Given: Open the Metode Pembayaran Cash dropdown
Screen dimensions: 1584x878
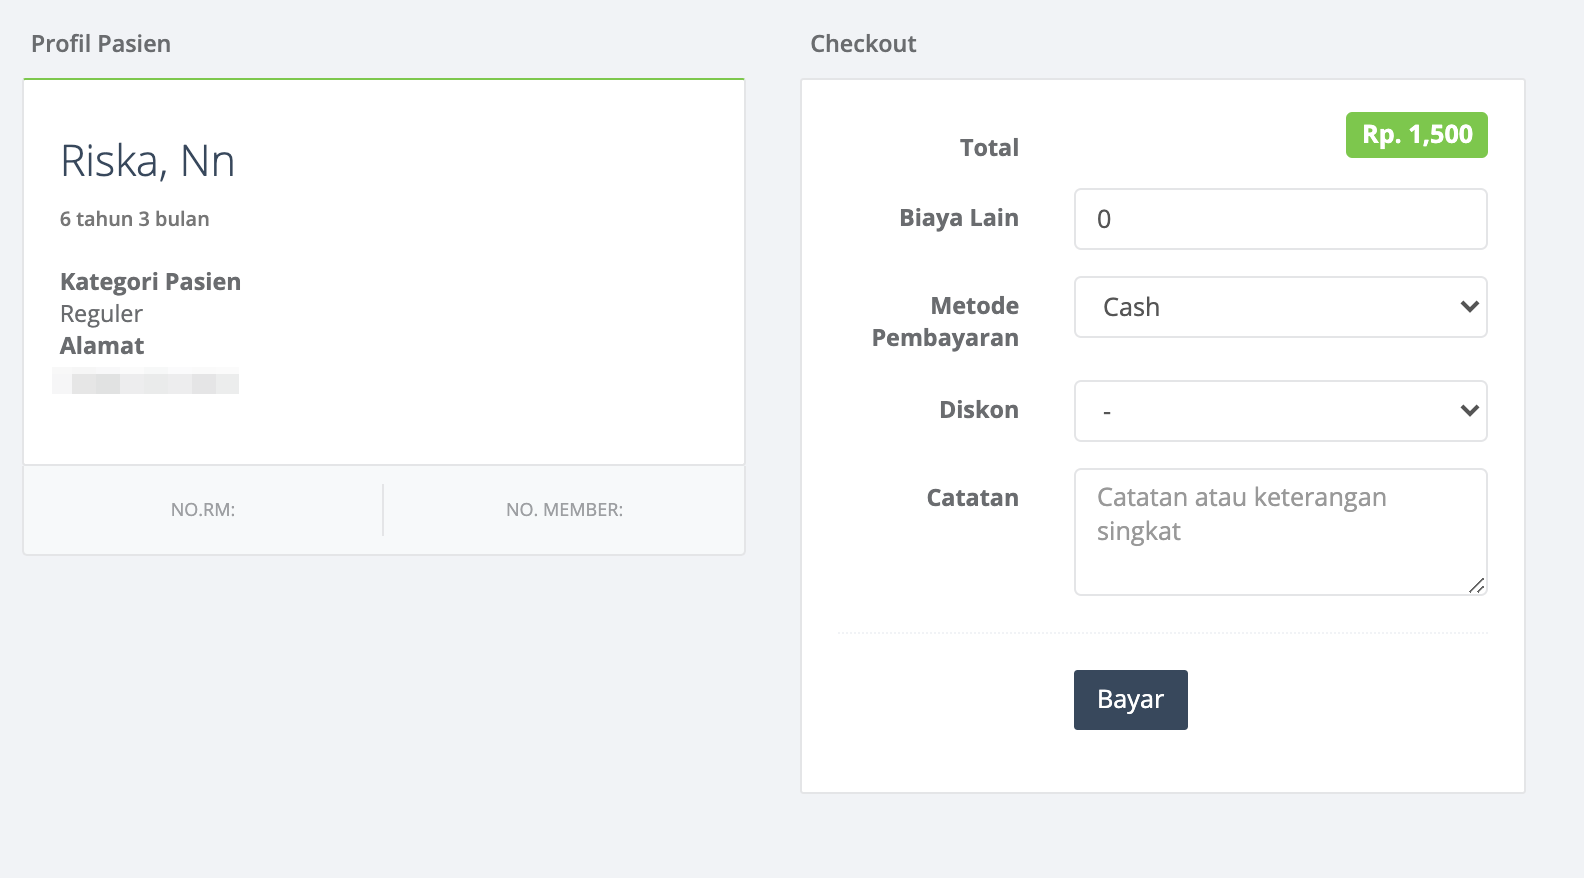Looking at the screenshot, I should 1280,307.
